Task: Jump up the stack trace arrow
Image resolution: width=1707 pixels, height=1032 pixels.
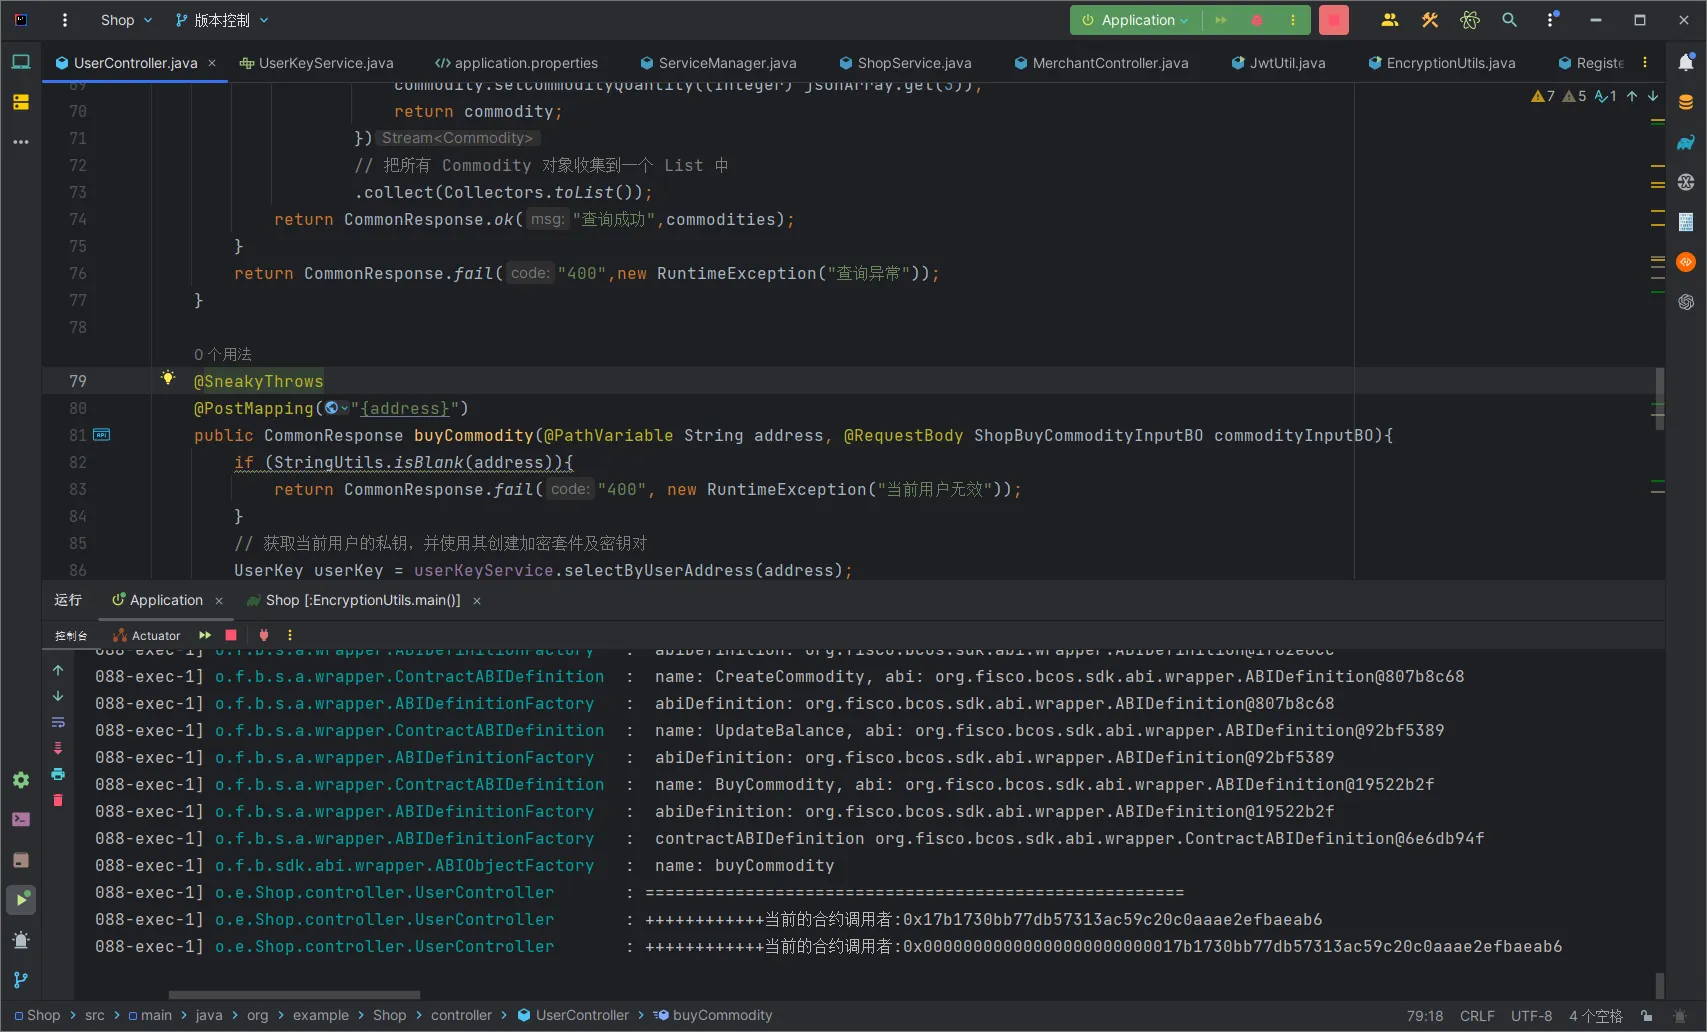Action: click(x=58, y=670)
